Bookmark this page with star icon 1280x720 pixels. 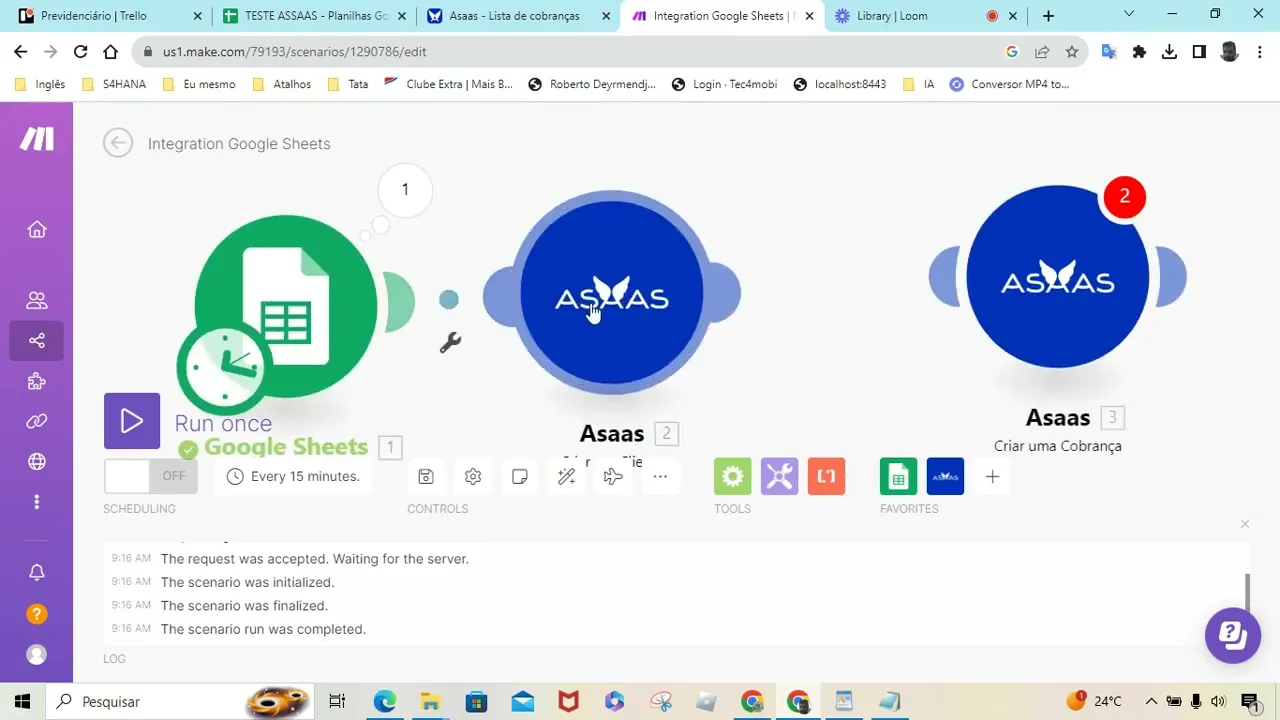(1072, 52)
